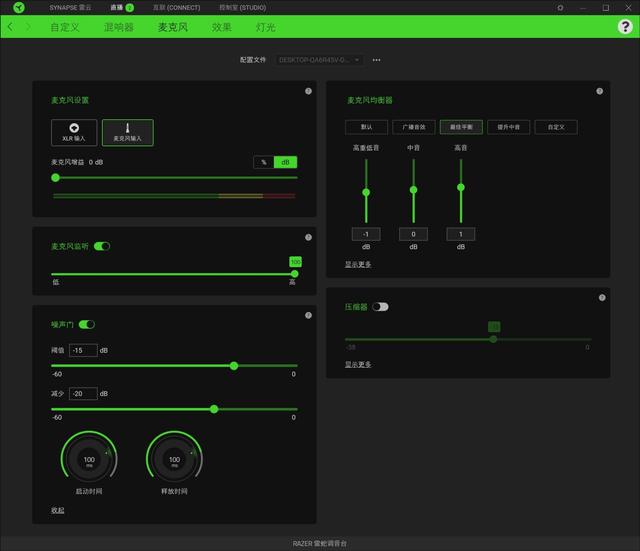Click the info icon in 压缩器 panel
This screenshot has width=640, height=551.
click(600, 297)
